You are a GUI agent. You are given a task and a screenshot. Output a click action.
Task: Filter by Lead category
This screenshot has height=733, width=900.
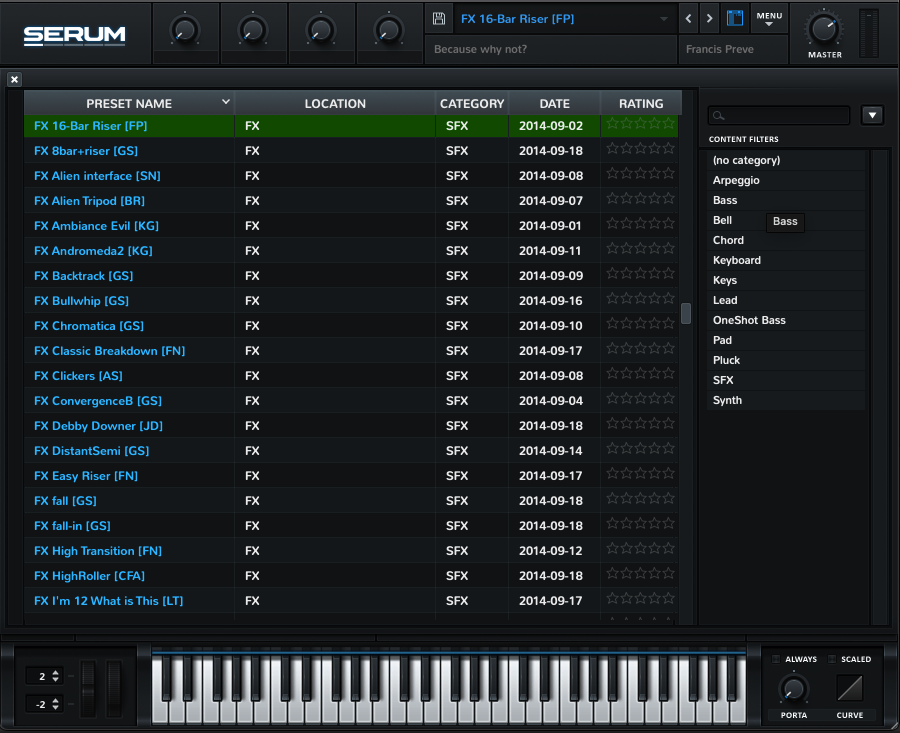786,300
